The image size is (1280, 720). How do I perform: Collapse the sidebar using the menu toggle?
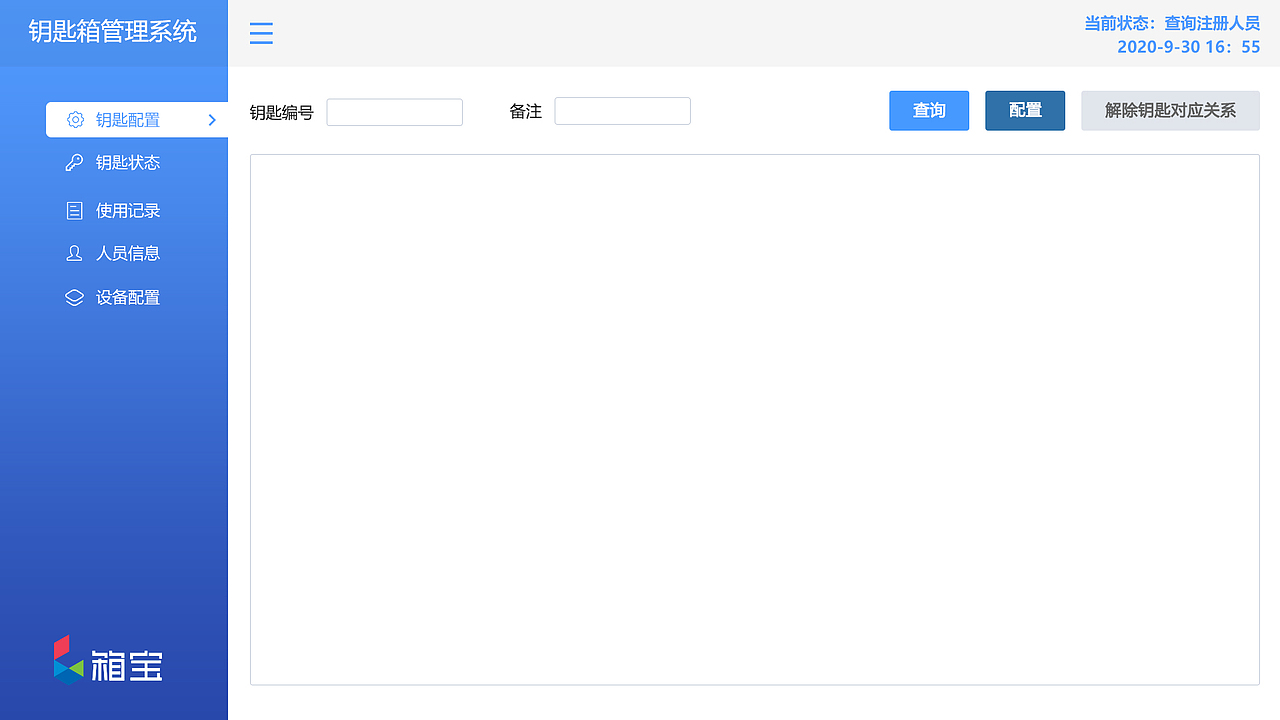tap(261, 33)
